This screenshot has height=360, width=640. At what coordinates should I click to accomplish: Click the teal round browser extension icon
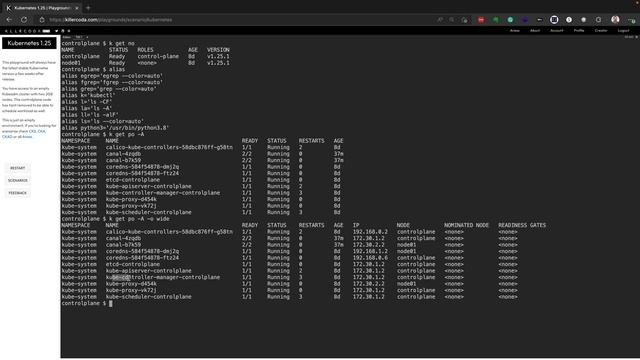[x=510, y=20]
